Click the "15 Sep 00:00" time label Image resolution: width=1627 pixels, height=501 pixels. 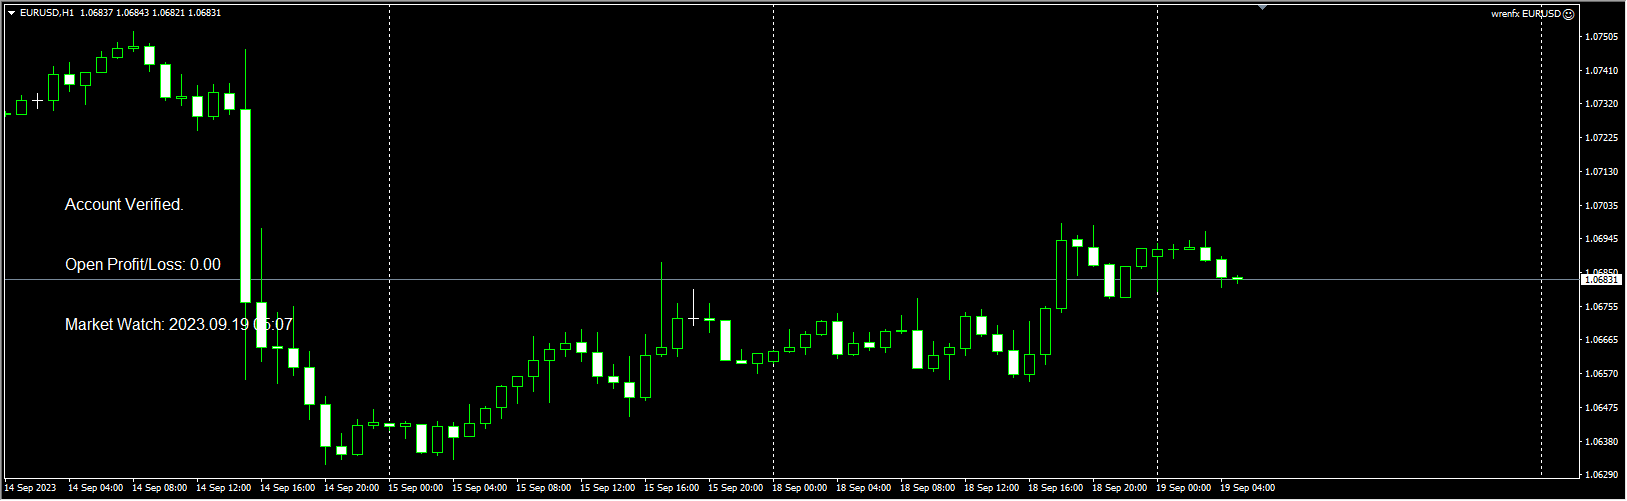click(416, 488)
